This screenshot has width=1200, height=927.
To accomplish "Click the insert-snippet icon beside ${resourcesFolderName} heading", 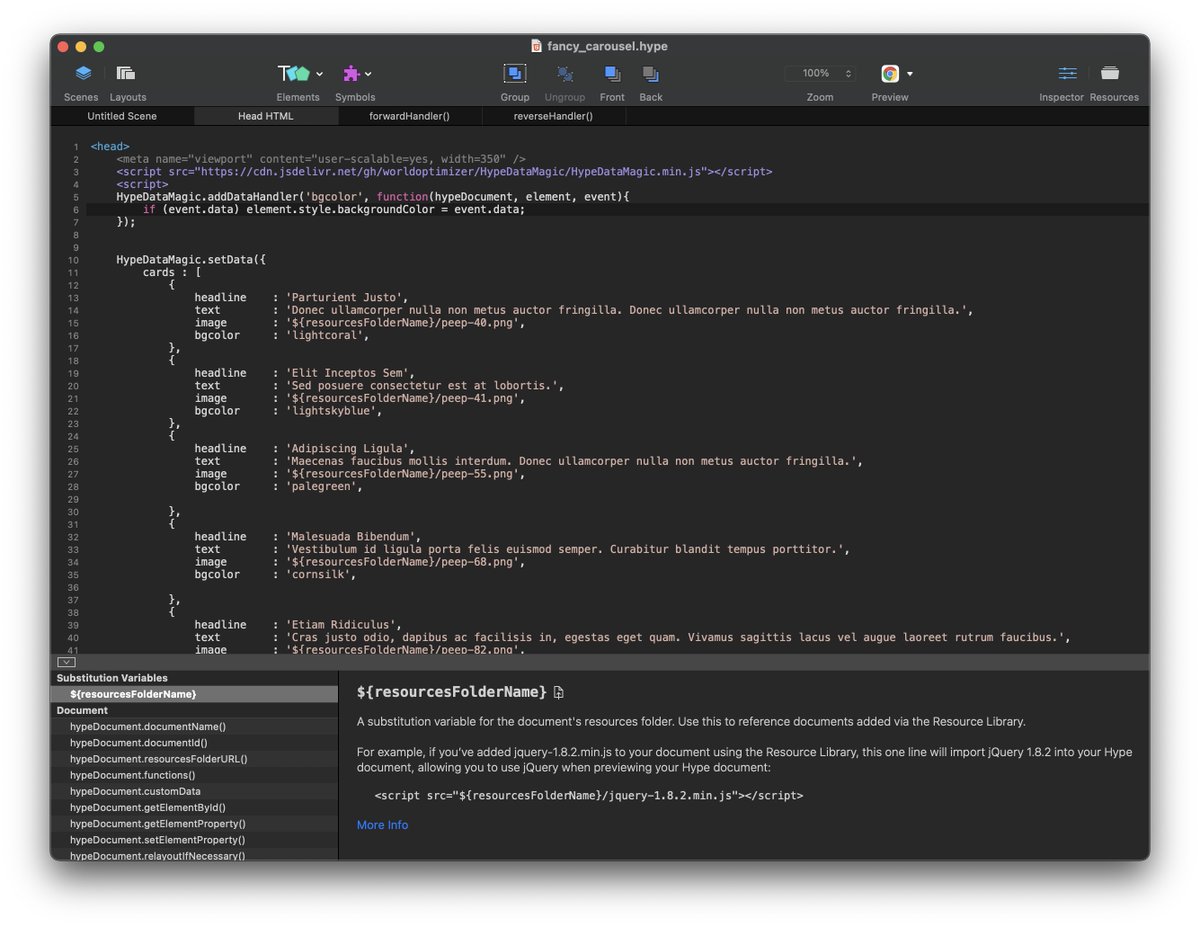I will (559, 693).
